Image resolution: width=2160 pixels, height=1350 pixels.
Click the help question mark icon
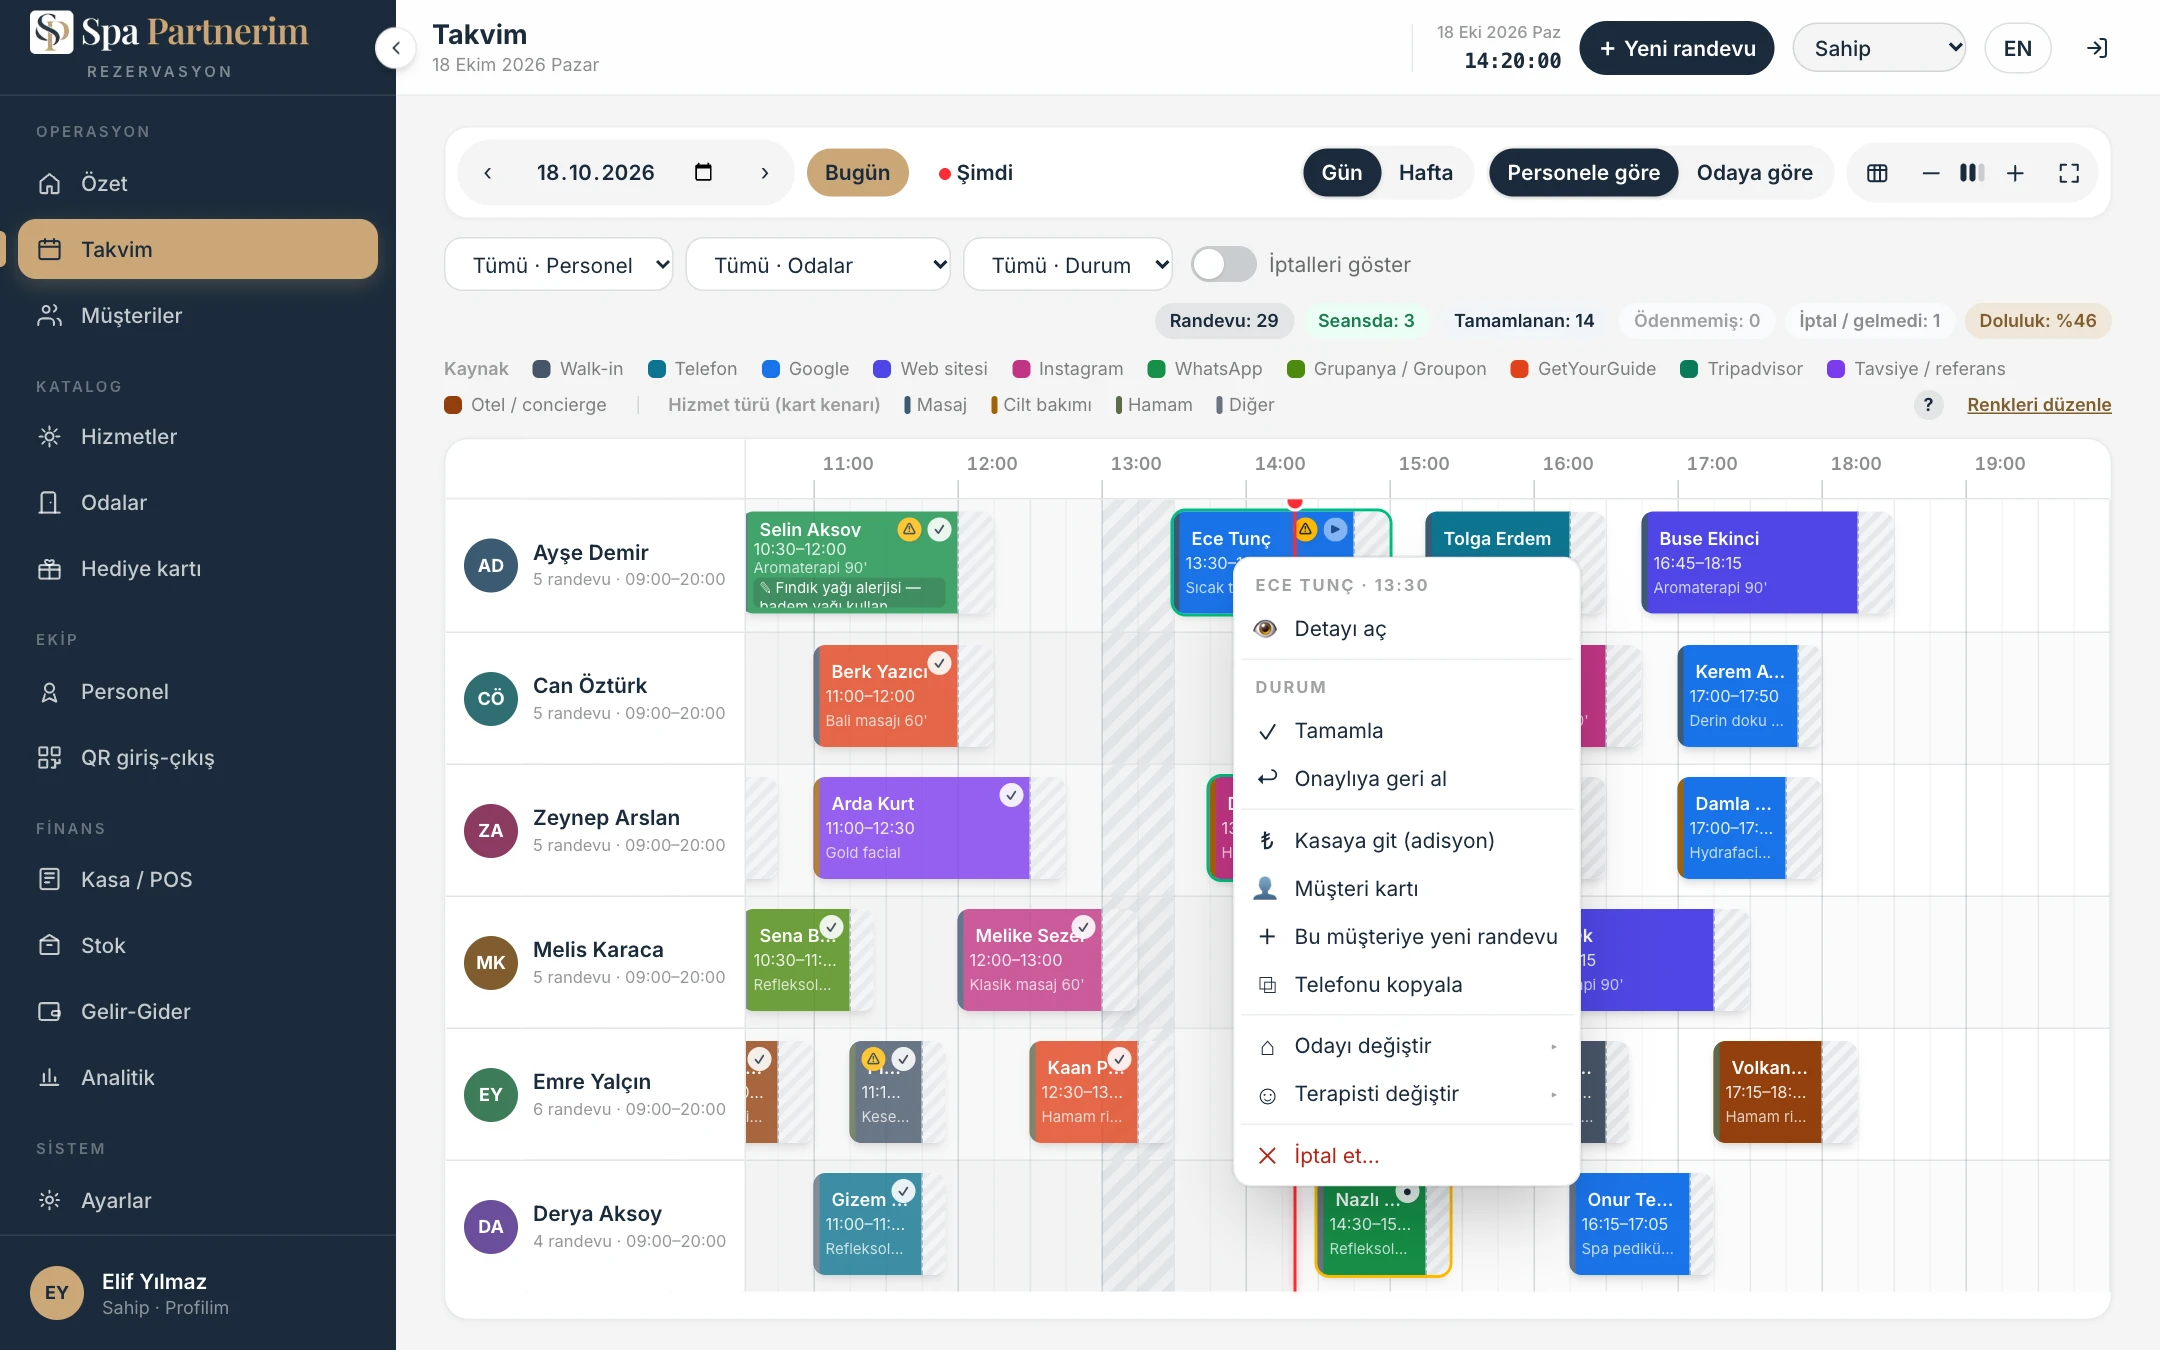(x=1928, y=405)
